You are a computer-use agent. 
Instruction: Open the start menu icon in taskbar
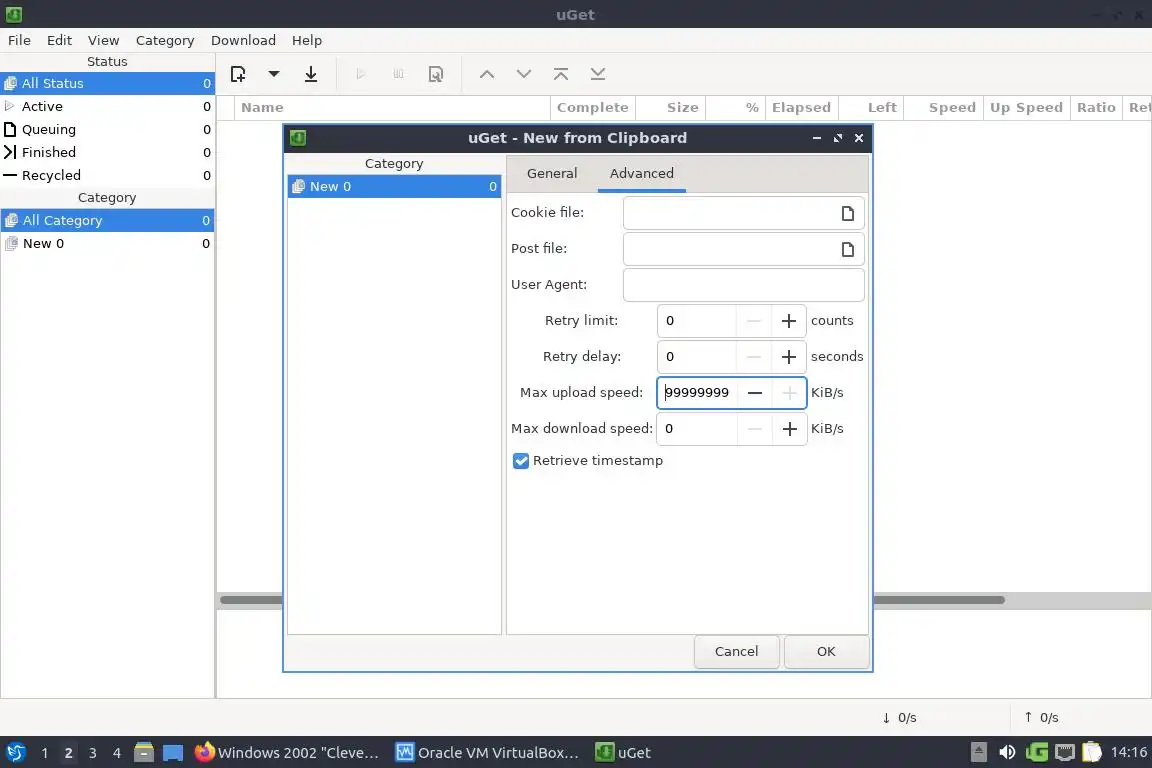coord(15,753)
